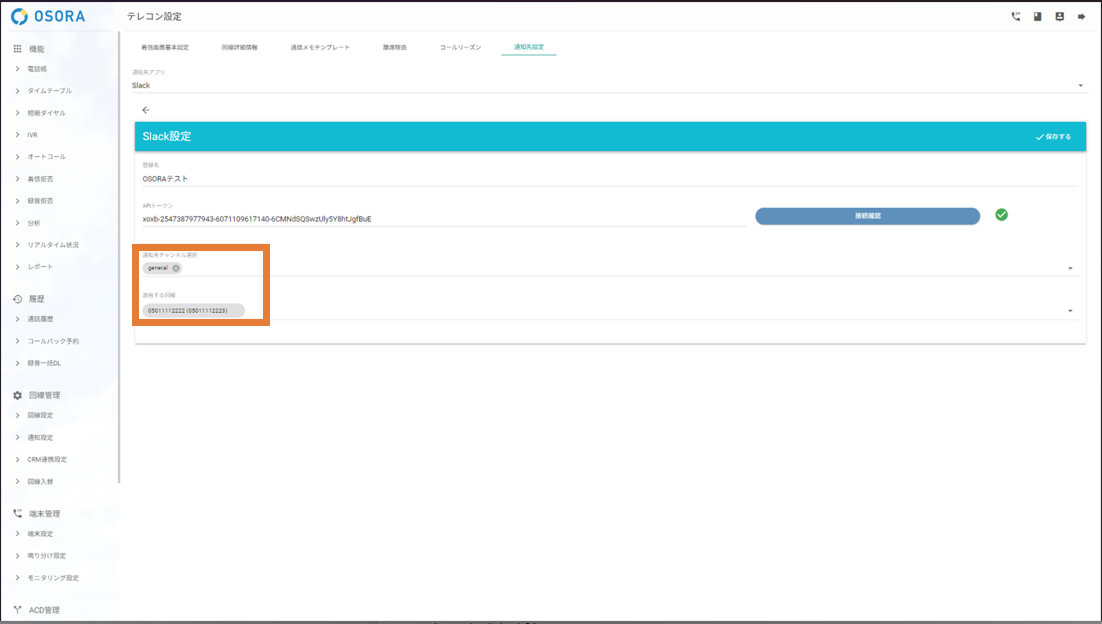Click the 保存する save button
Image resolution: width=1102 pixels, height=624 pixels.
click(1053, 137)
